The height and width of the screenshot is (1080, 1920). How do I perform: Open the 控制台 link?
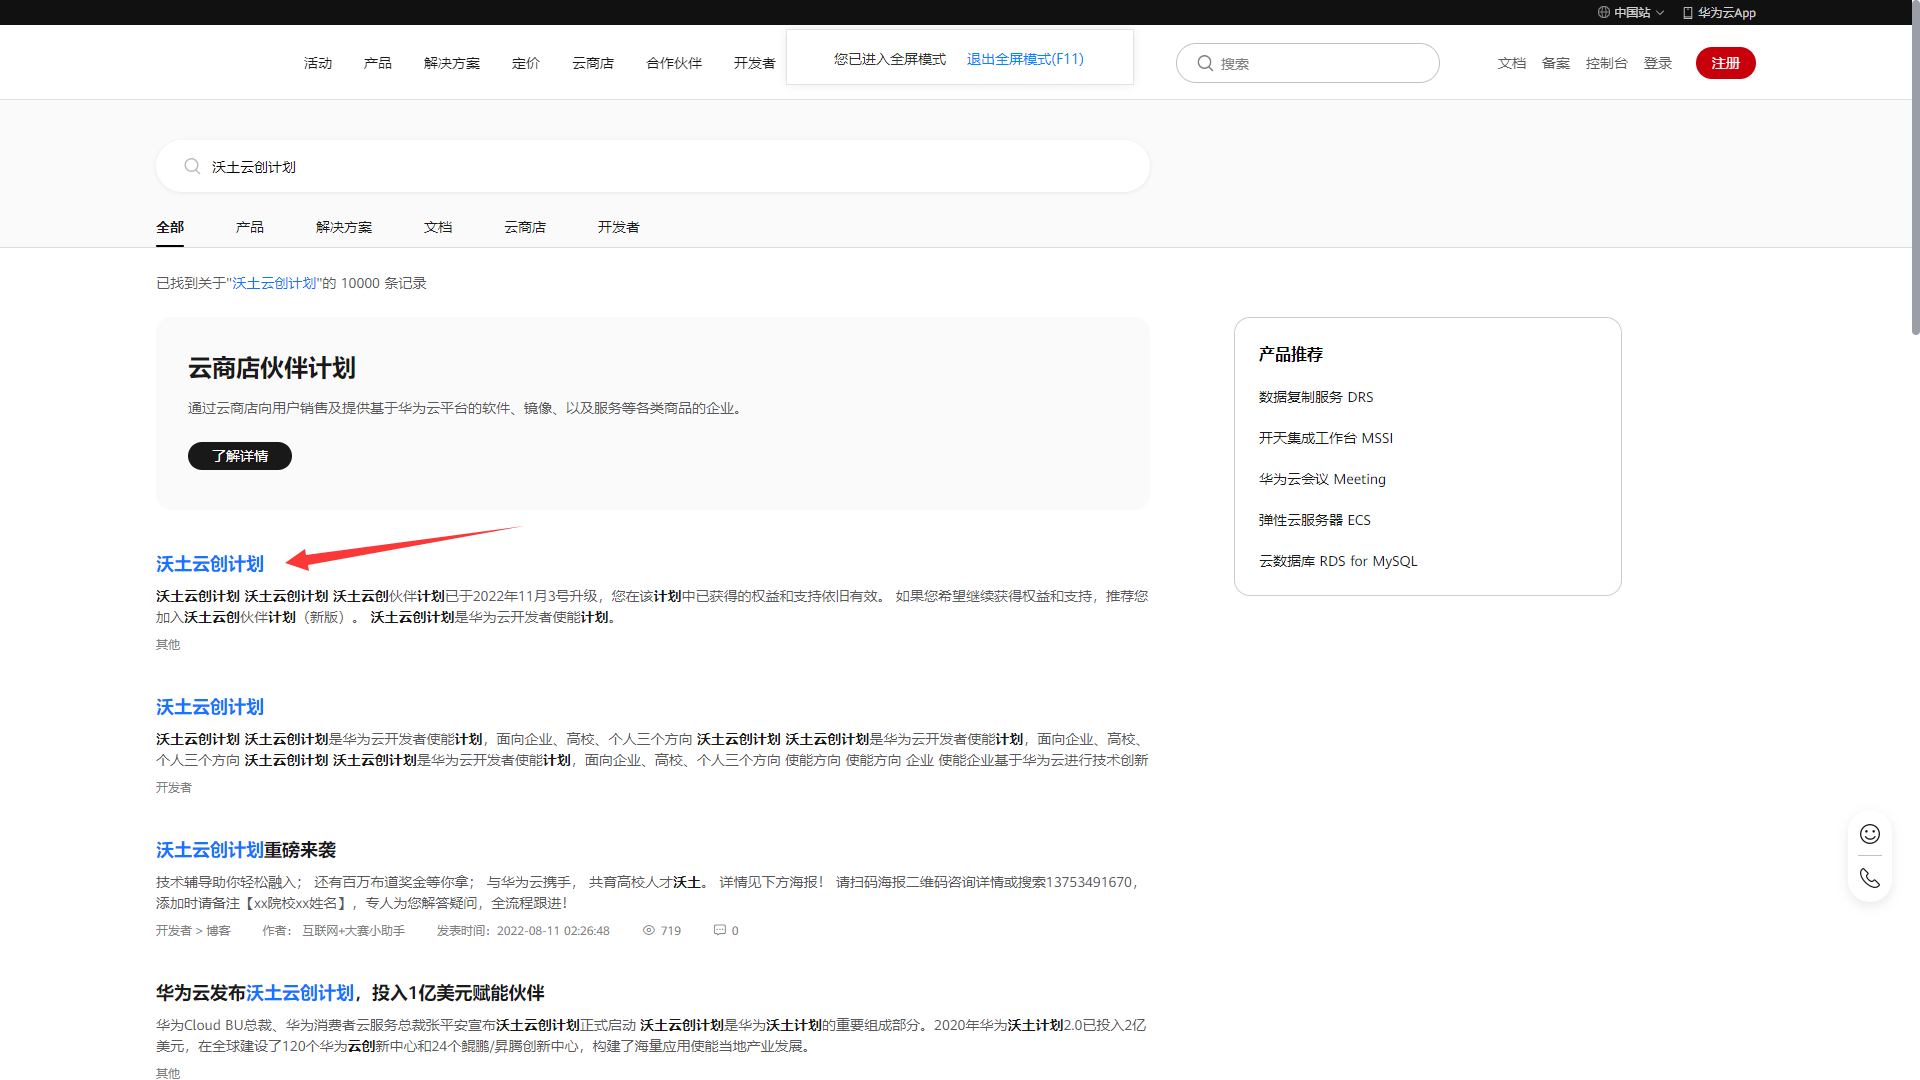tap(1607, 63)
